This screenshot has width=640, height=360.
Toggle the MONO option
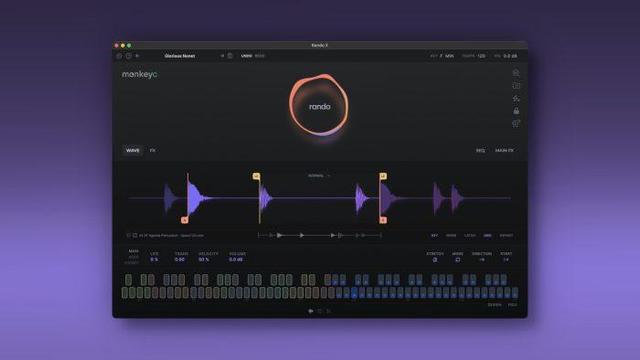pyautogui.click(x=458, y=260)
